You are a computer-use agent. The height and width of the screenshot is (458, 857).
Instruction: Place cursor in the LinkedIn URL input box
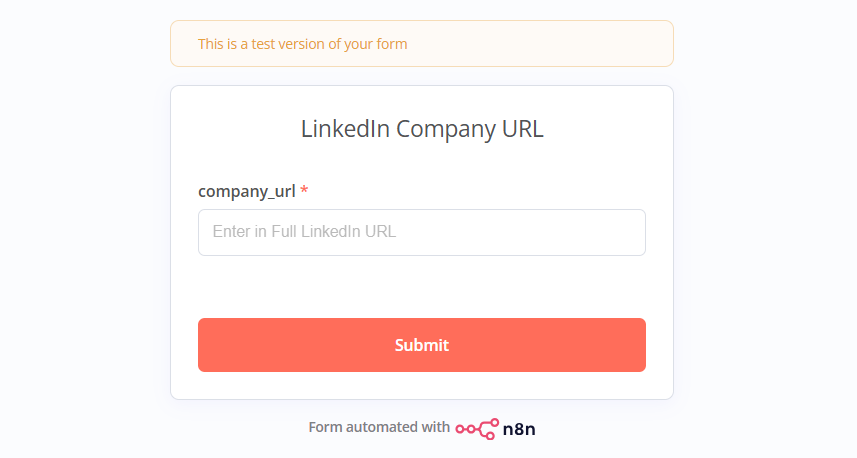coord(421,232)
